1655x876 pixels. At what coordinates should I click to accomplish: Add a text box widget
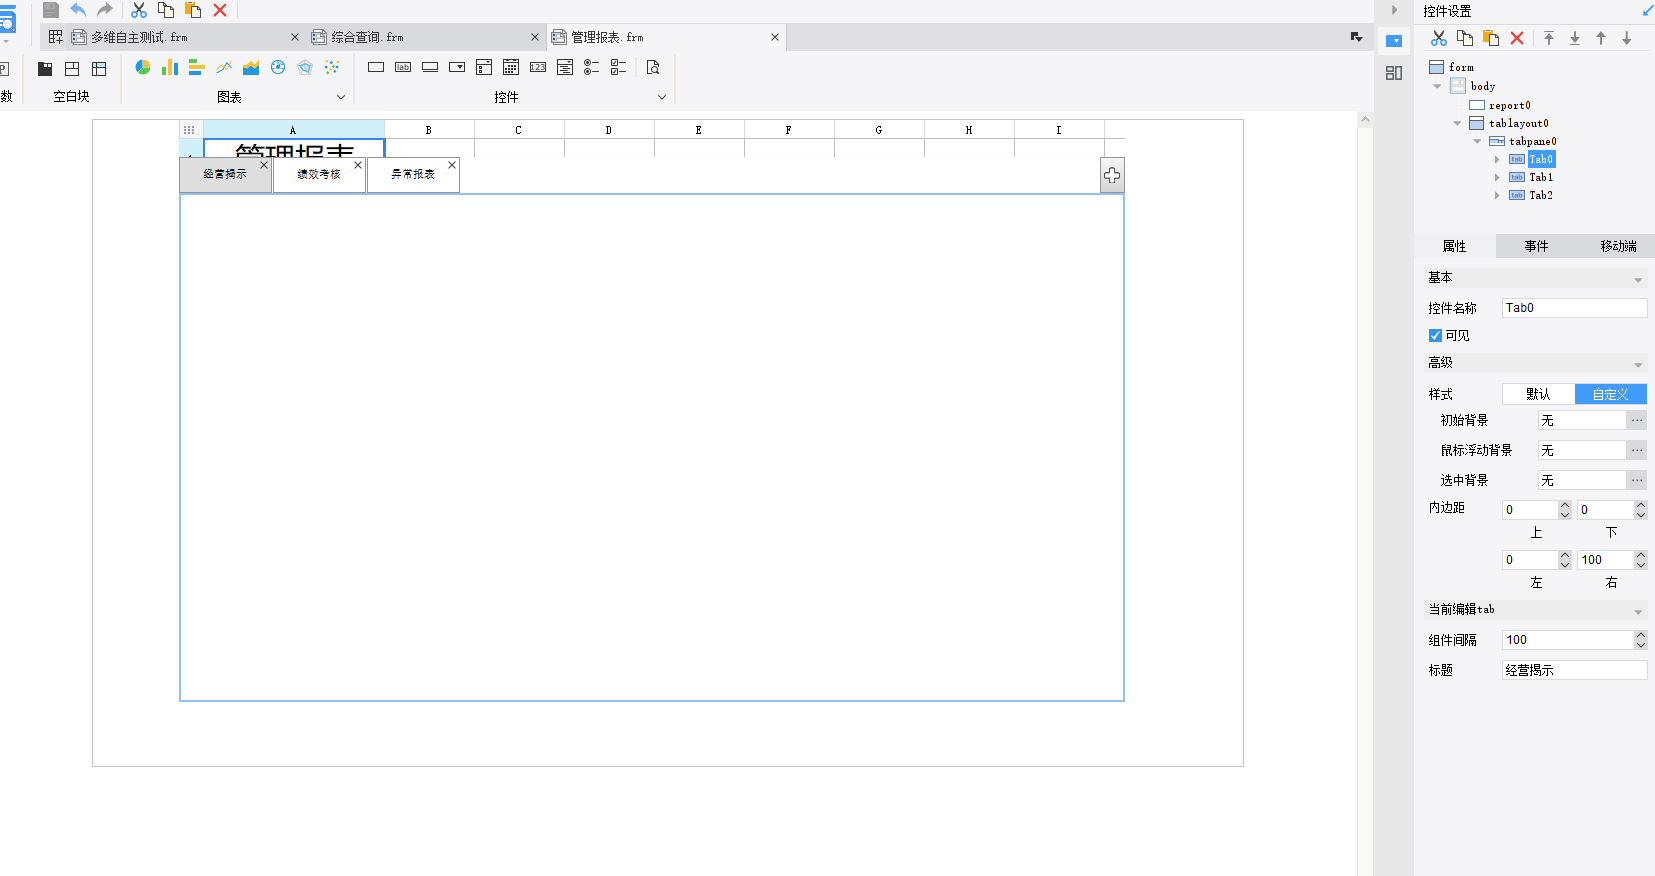376,67
